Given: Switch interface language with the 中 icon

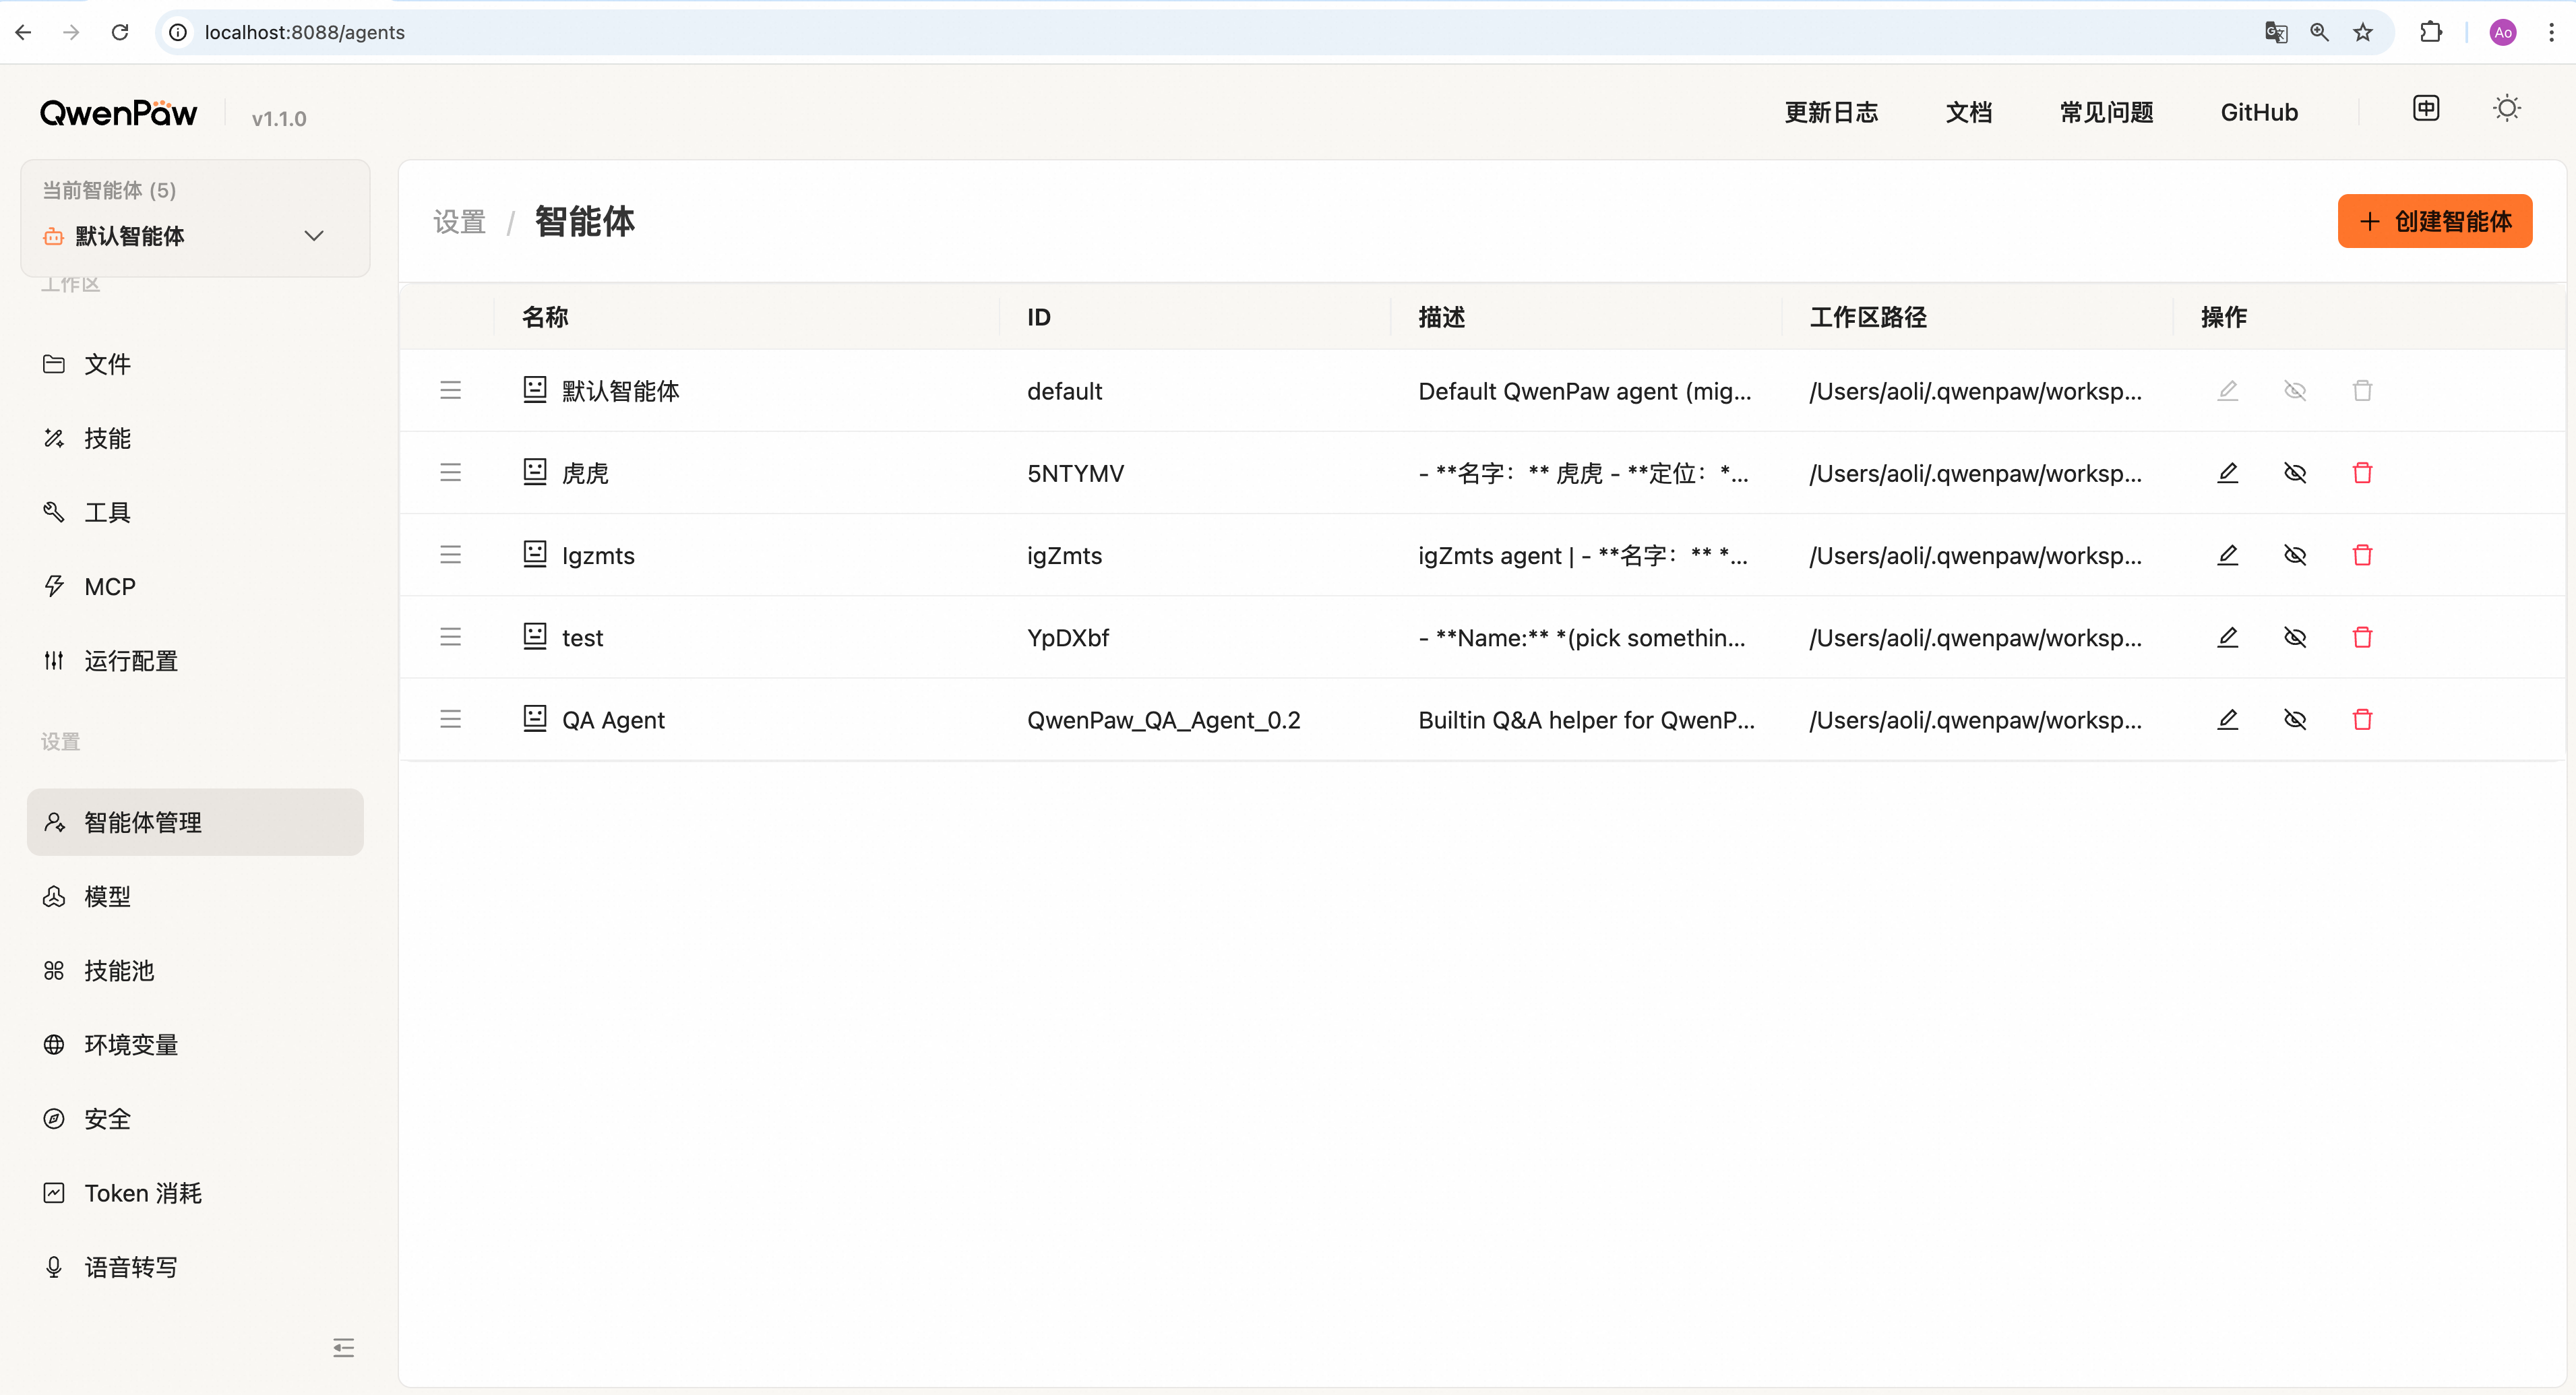Looking at the screenshot, I should tap(2425, 108).
